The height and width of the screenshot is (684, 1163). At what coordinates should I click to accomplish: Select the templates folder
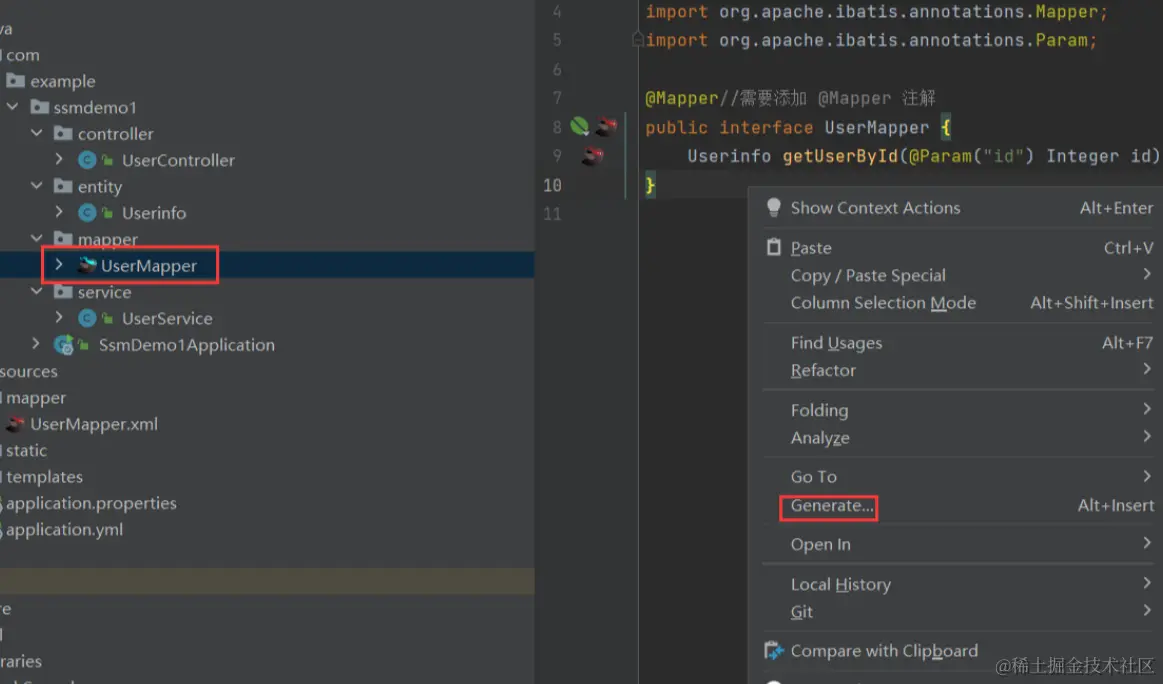(45, 477)
